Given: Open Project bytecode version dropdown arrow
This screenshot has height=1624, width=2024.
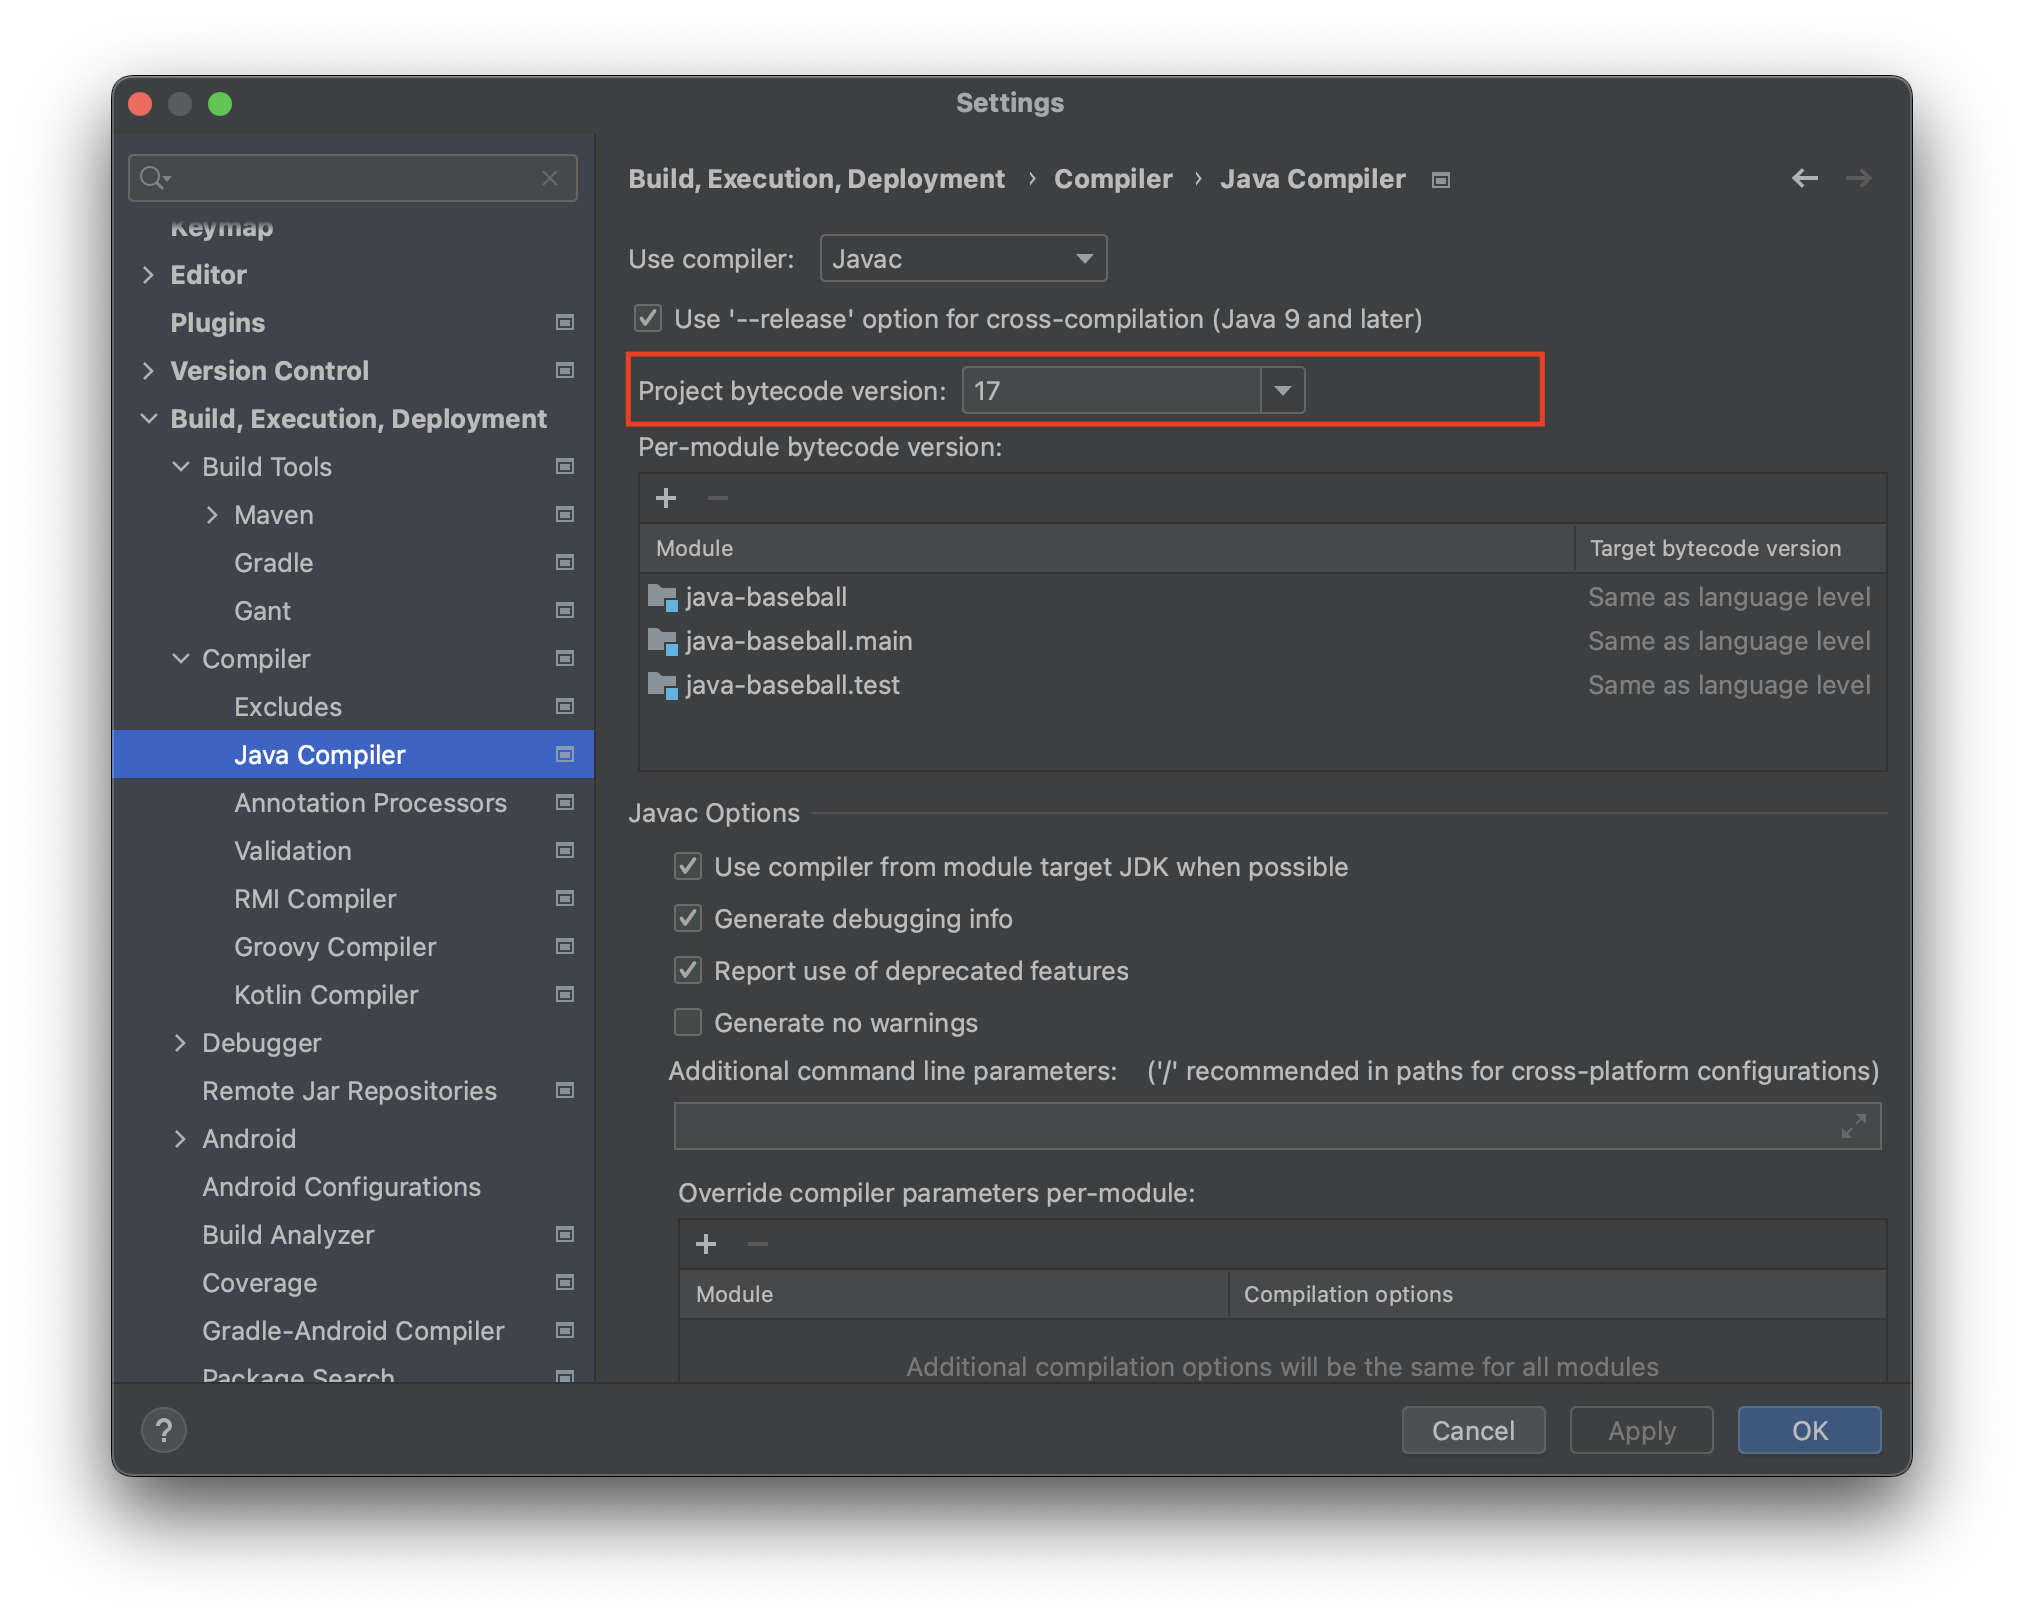Looking at the screenshot, I should (x=1282, y=391).
